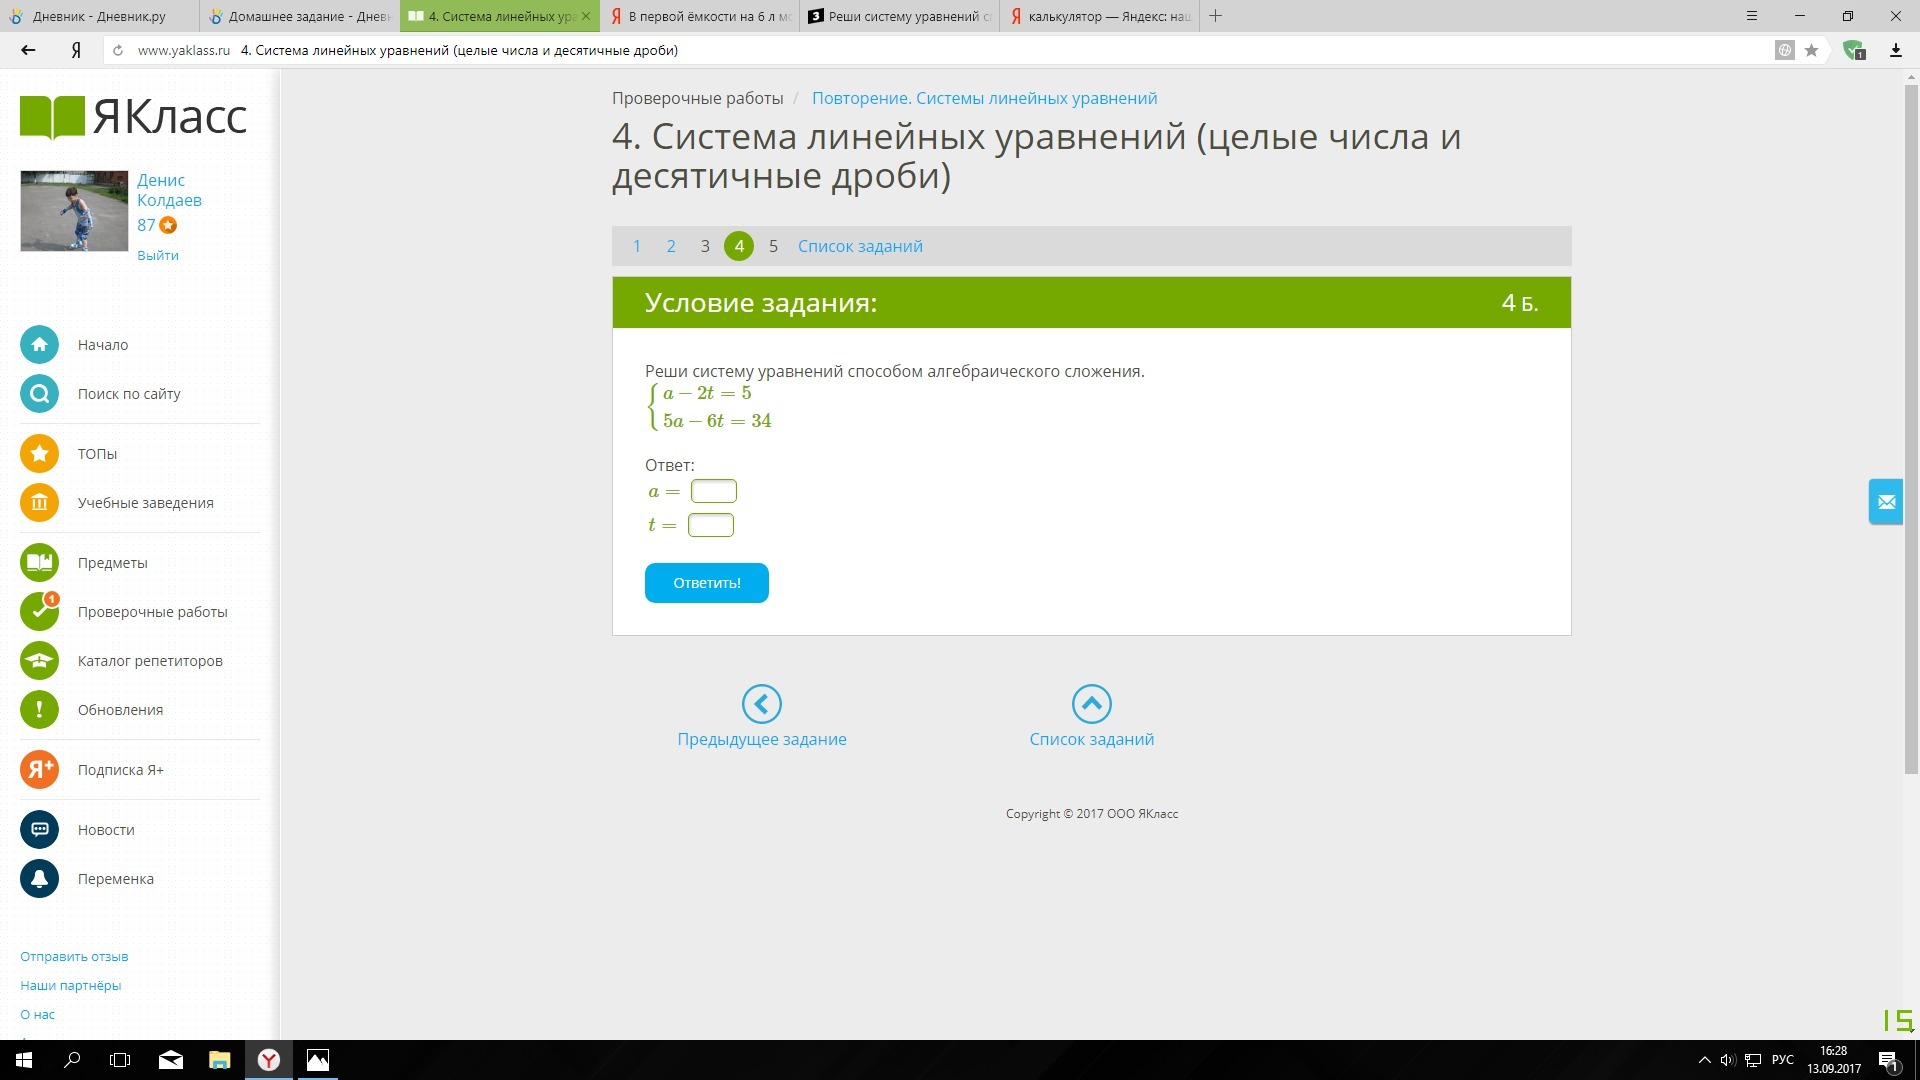Click the ТОПы star icon
The height and width of the screenshot is (1080, 1920).
pos(39,454)
